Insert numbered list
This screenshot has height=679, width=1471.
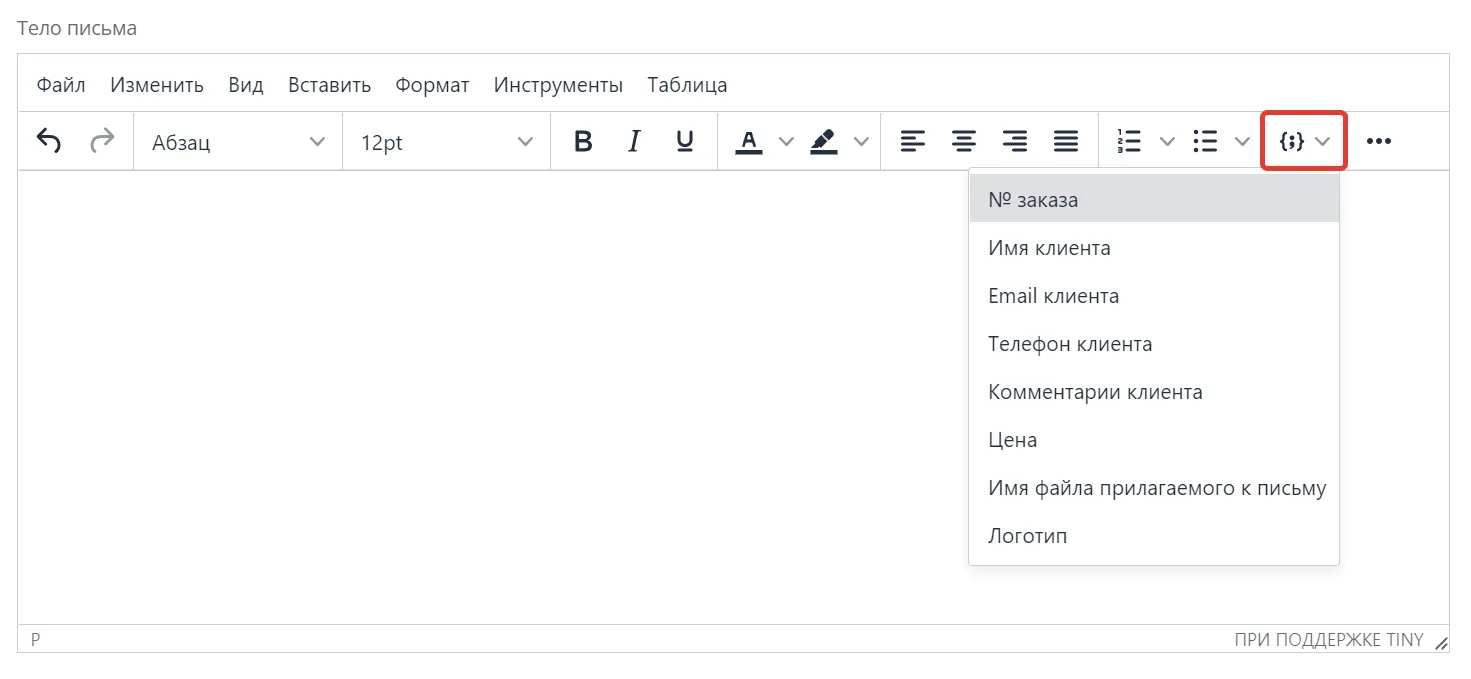pos(1130,141)
